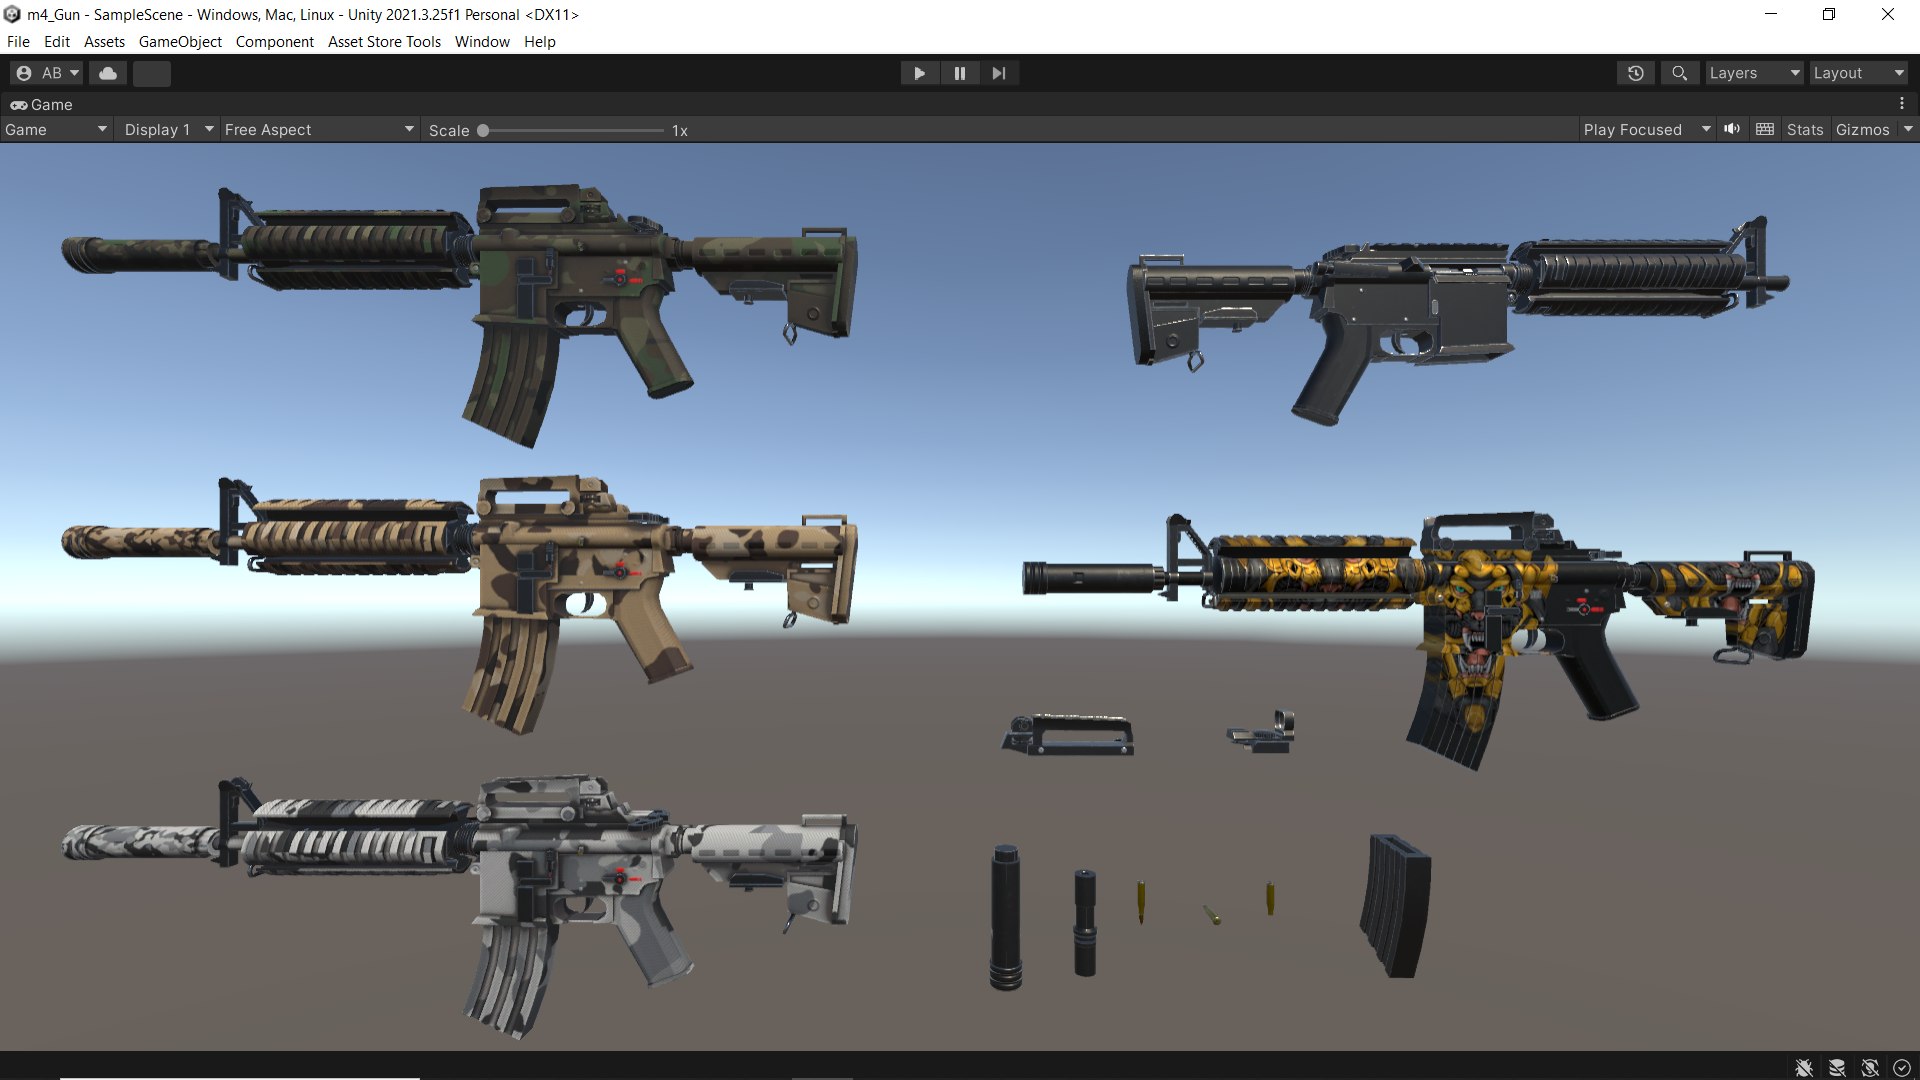Screen dimensions: 1920x1080
Task: Open the AB account dropdown
Action: [x=47, y=73]
